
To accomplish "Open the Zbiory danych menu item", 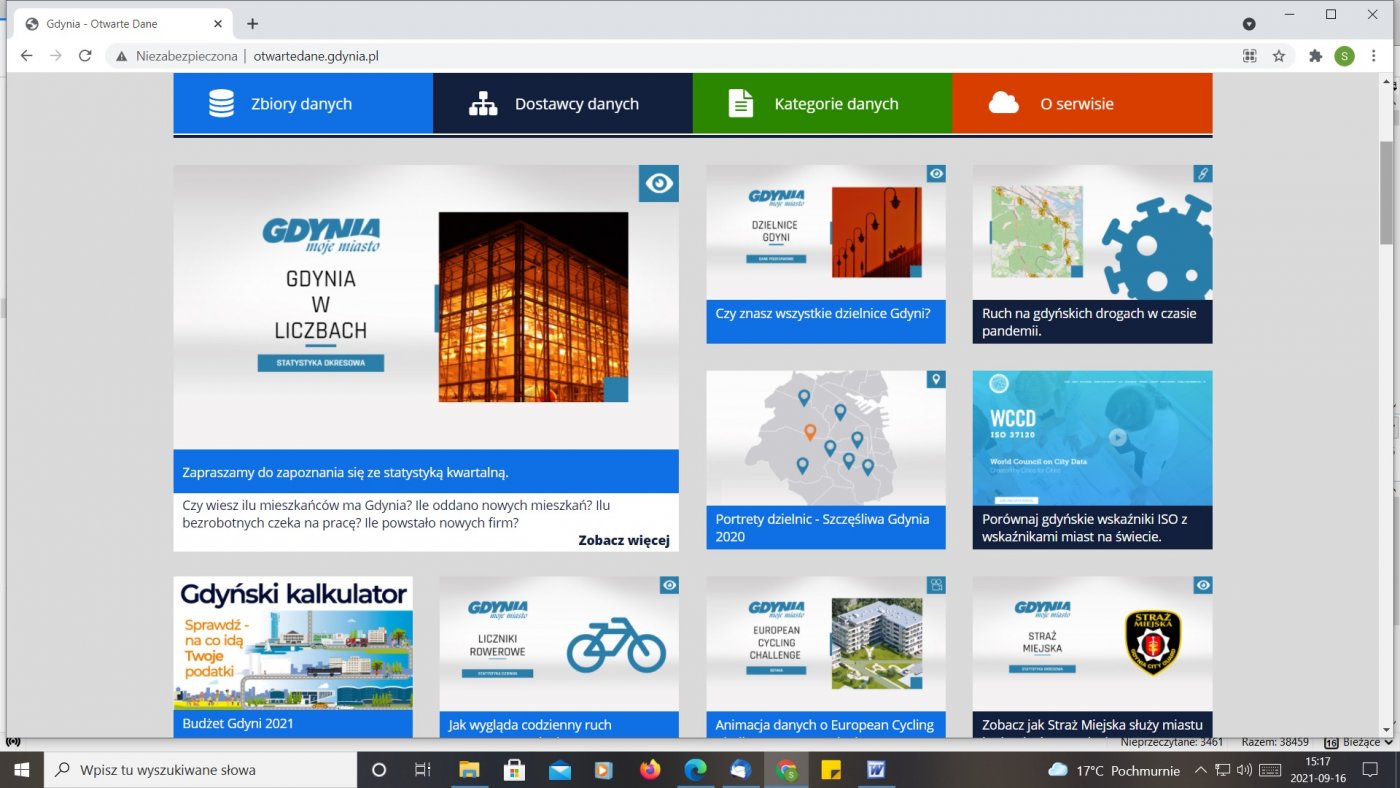I will (x=303, y=103).
